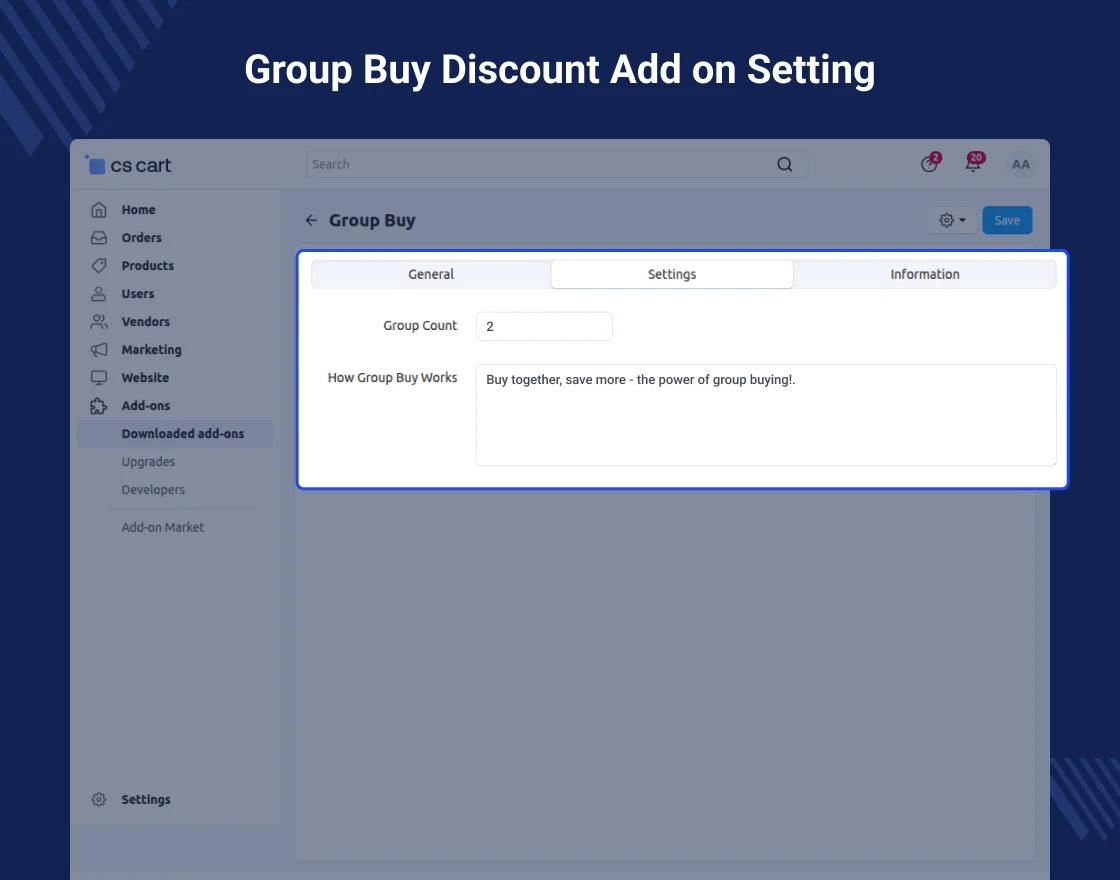This screenshot has height=880, width=1120.
Task: Open Settings at bottom of sidebar
Action: pos(146,800)
